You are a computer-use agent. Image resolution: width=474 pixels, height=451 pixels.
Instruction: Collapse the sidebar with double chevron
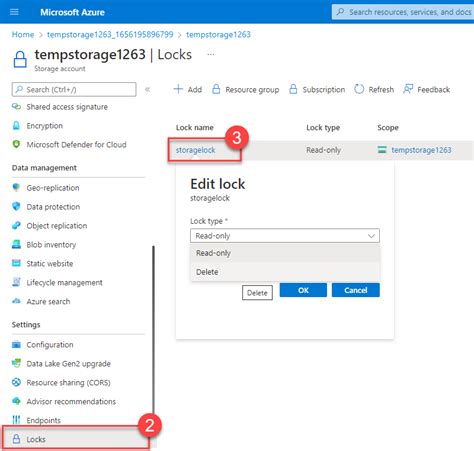click(147, 89)
